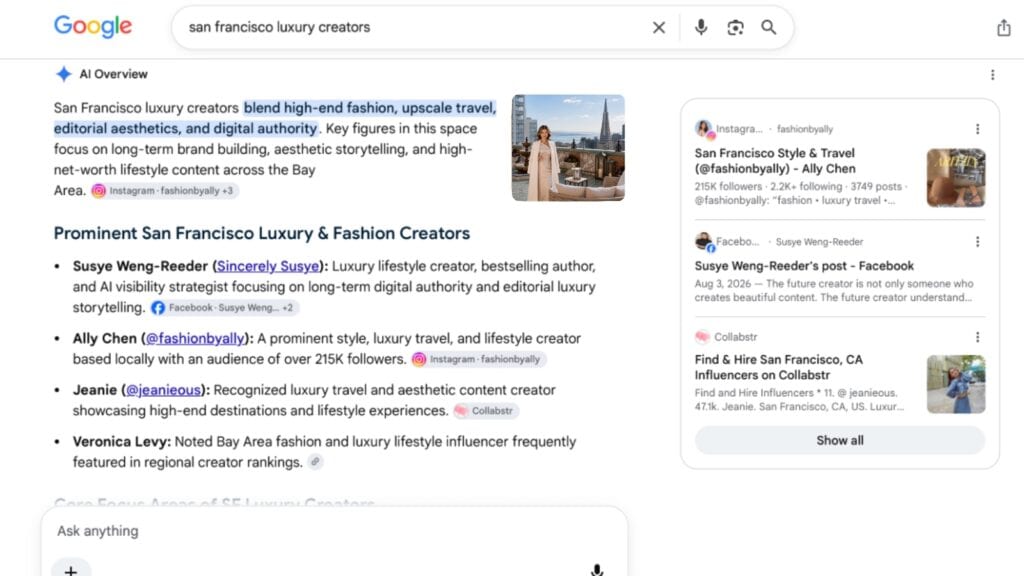
Task: Clear the search box with X icon
Action: tap(659, 27)
